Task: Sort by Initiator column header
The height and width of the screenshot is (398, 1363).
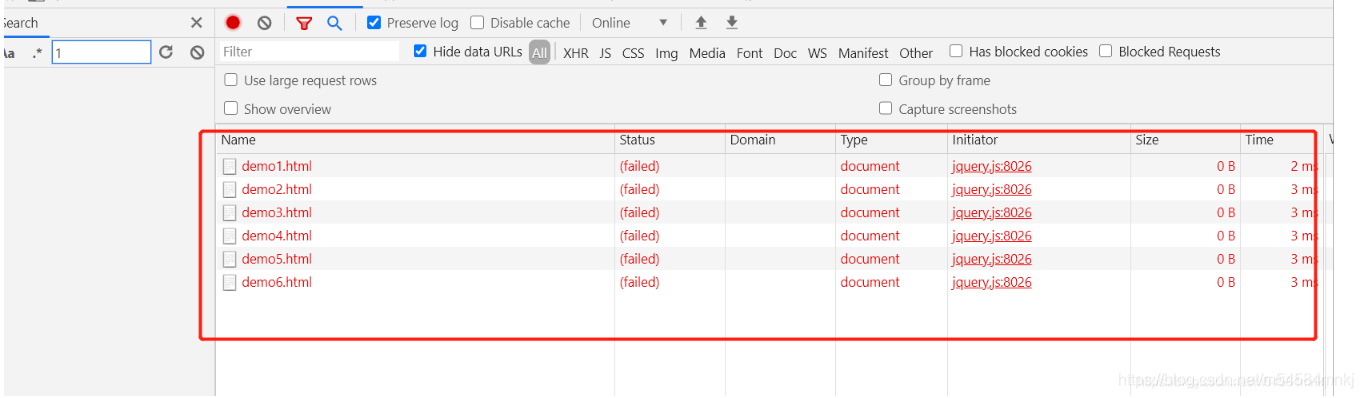Action: coord(1039,140)
